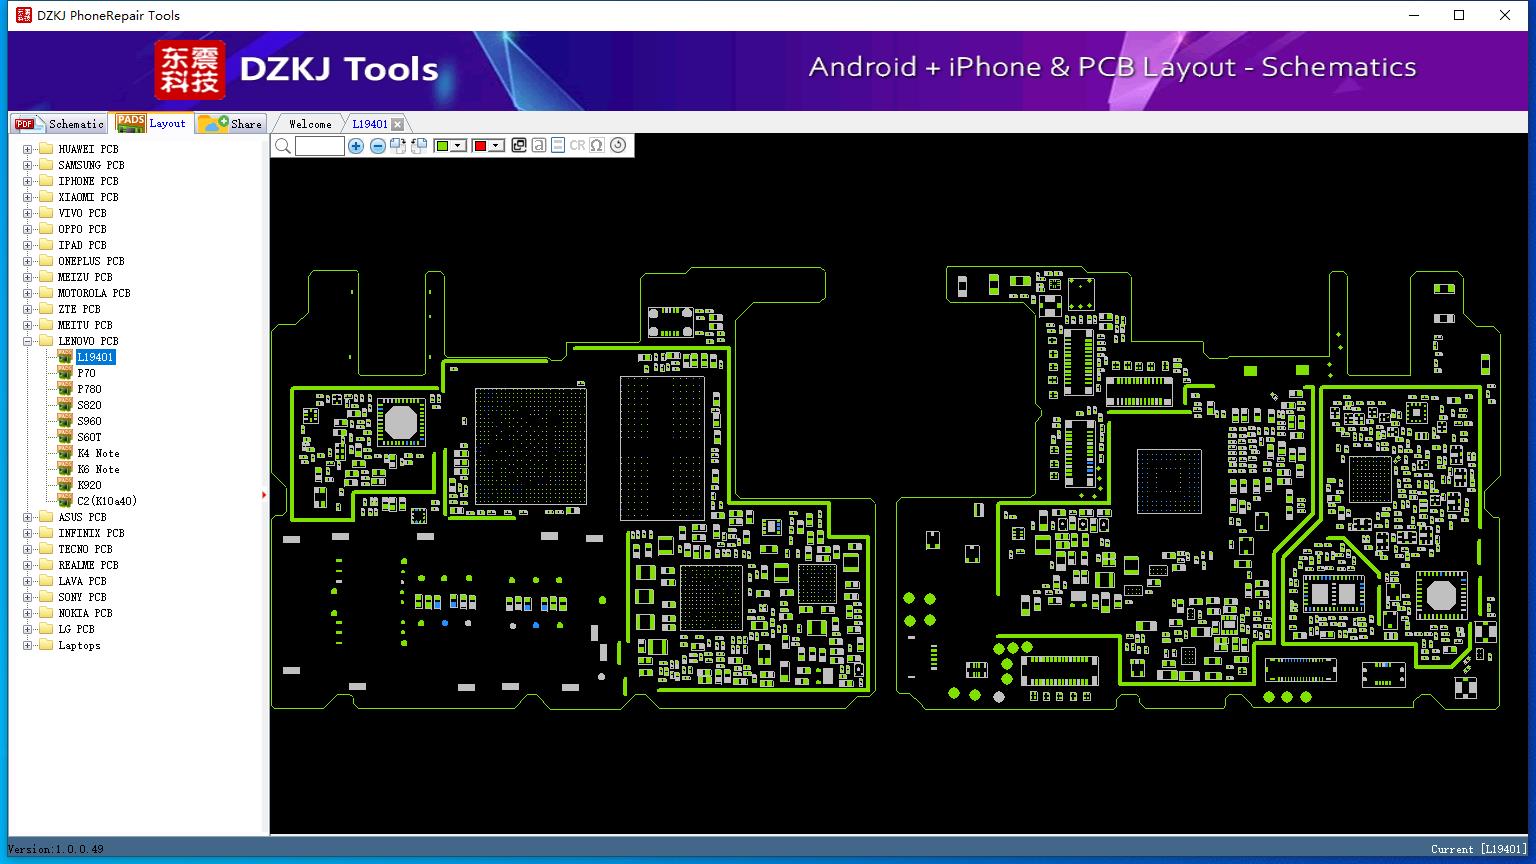
Task: Click the zoom out minus icon
Action: pos(378,146)
